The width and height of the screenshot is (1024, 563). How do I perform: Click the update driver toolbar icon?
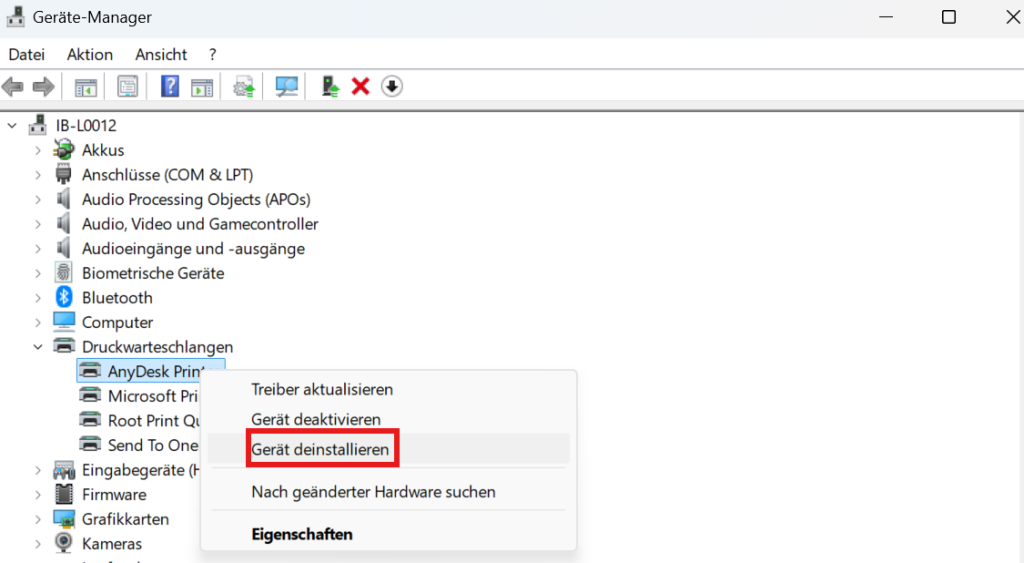click(x=244, y=87)
